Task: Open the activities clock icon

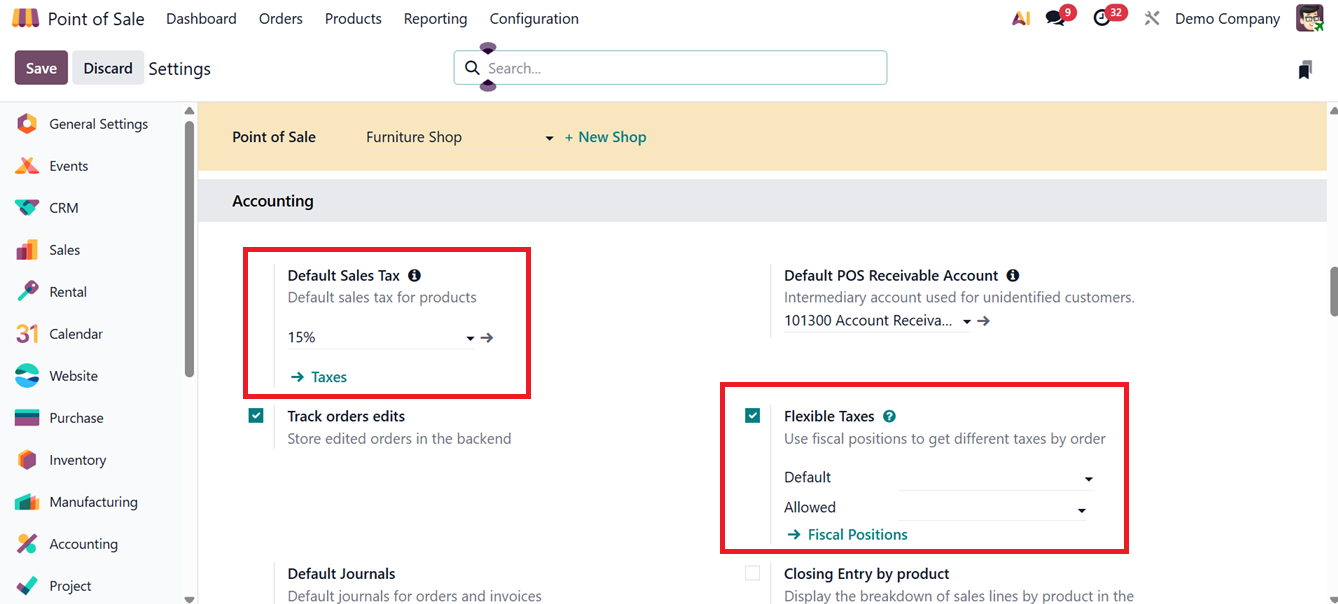Action: click(1102, 19)
